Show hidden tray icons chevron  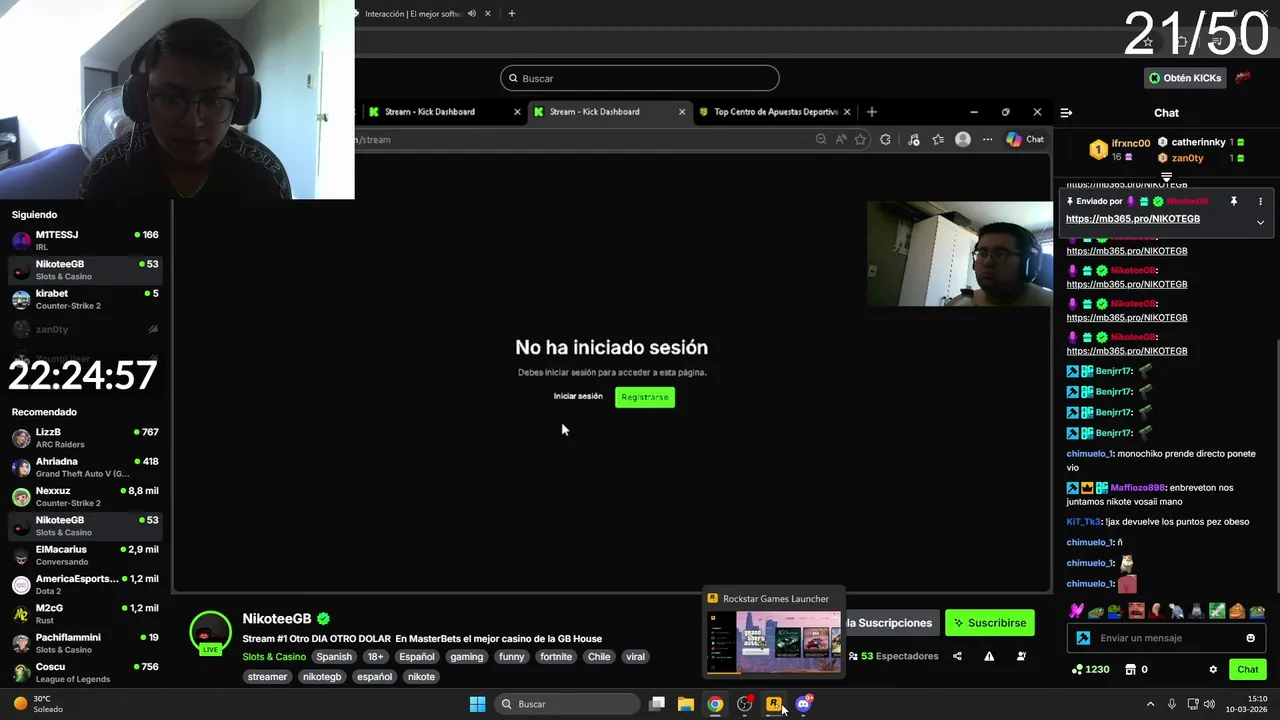(x=1150, y=704)
